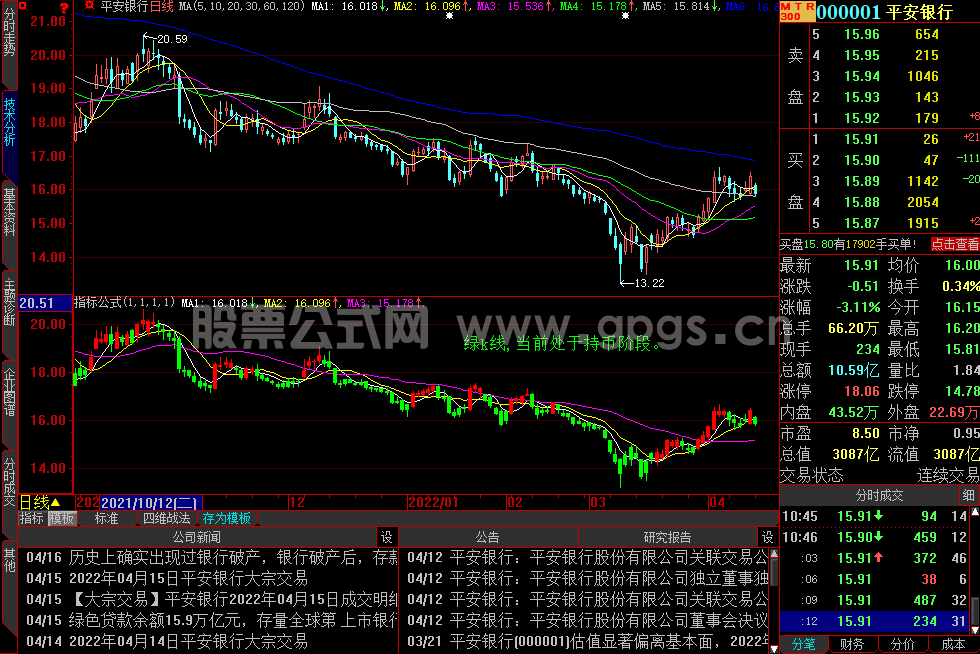Switch to 研究报告 panel tab

coord(668,537)
